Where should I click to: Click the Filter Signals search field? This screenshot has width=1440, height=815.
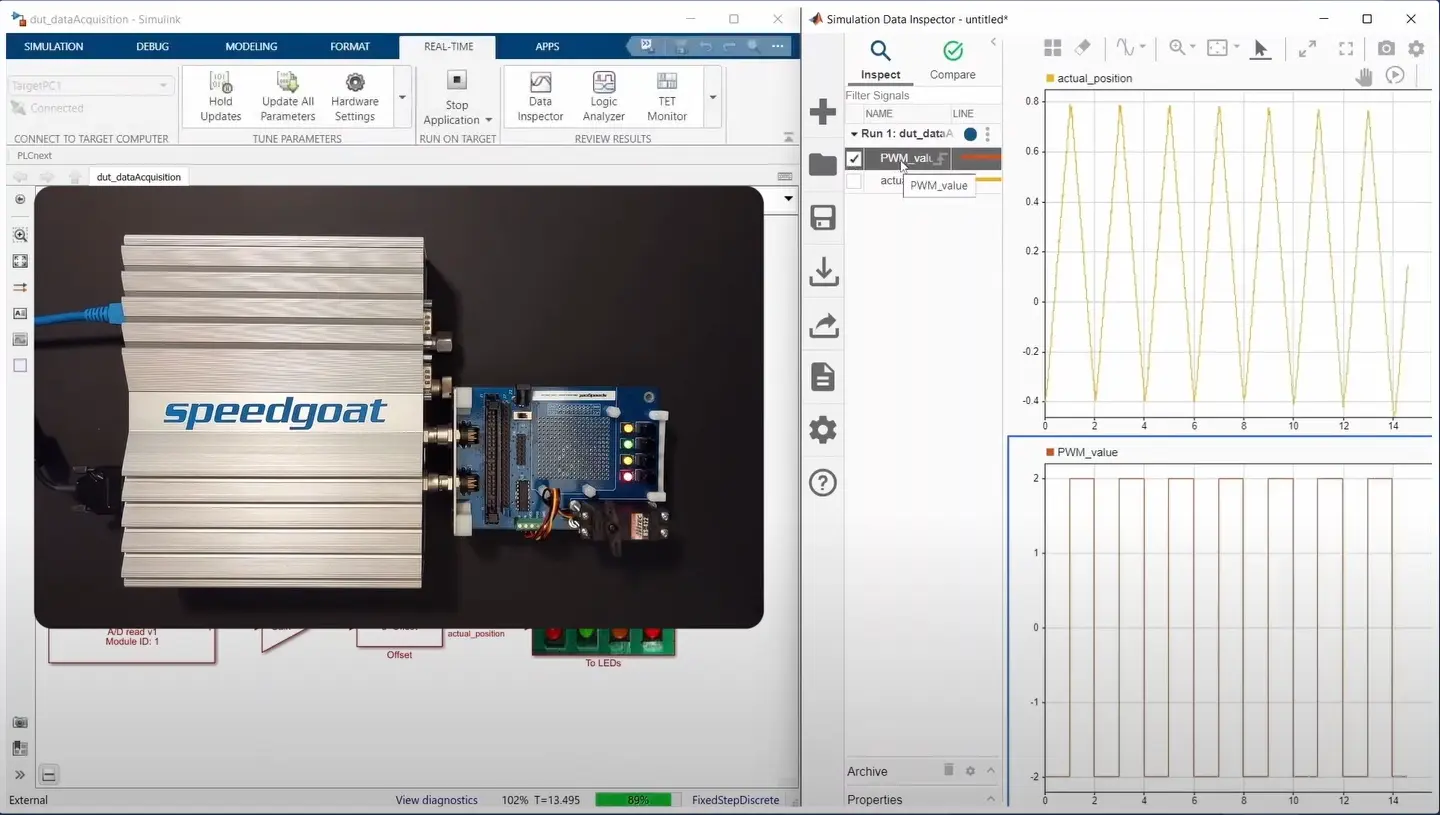(x=923, y=95)
